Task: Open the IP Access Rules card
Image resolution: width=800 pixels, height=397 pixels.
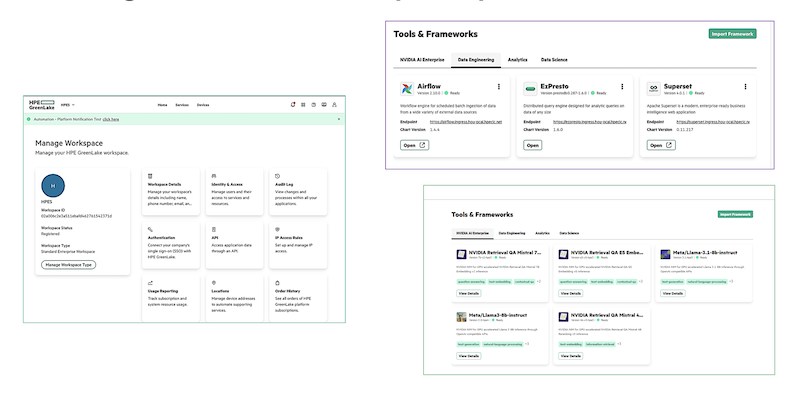Action: [298, 245]
